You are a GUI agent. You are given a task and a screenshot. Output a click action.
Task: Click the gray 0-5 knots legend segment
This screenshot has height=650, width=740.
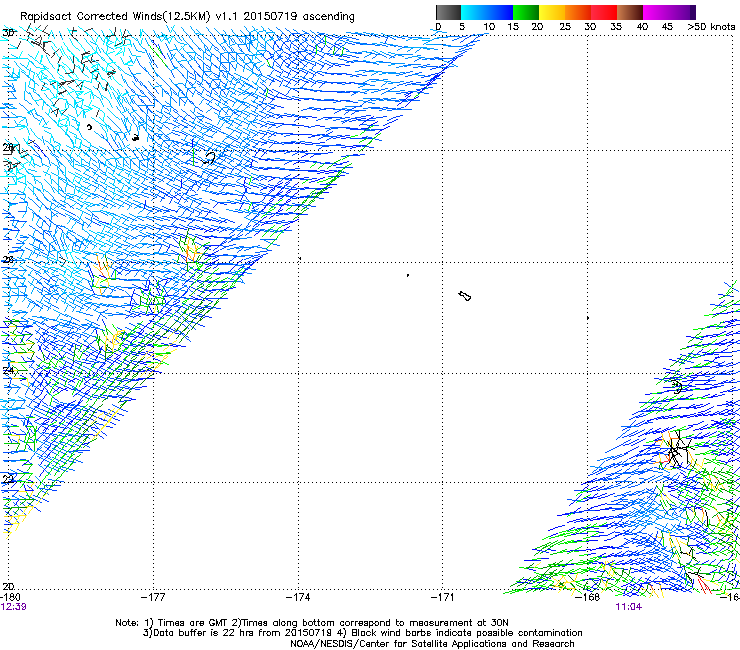click(448, 12)
